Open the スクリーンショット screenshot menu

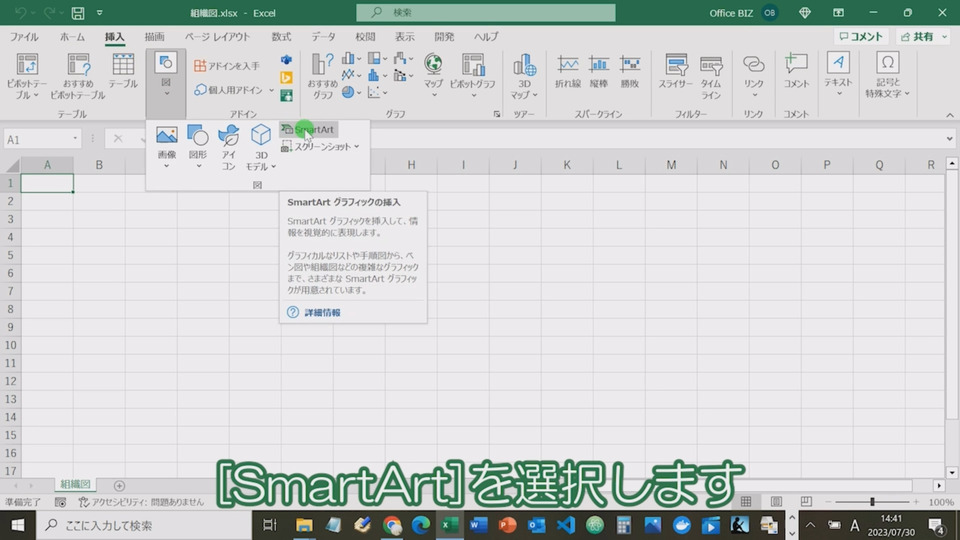321,146
